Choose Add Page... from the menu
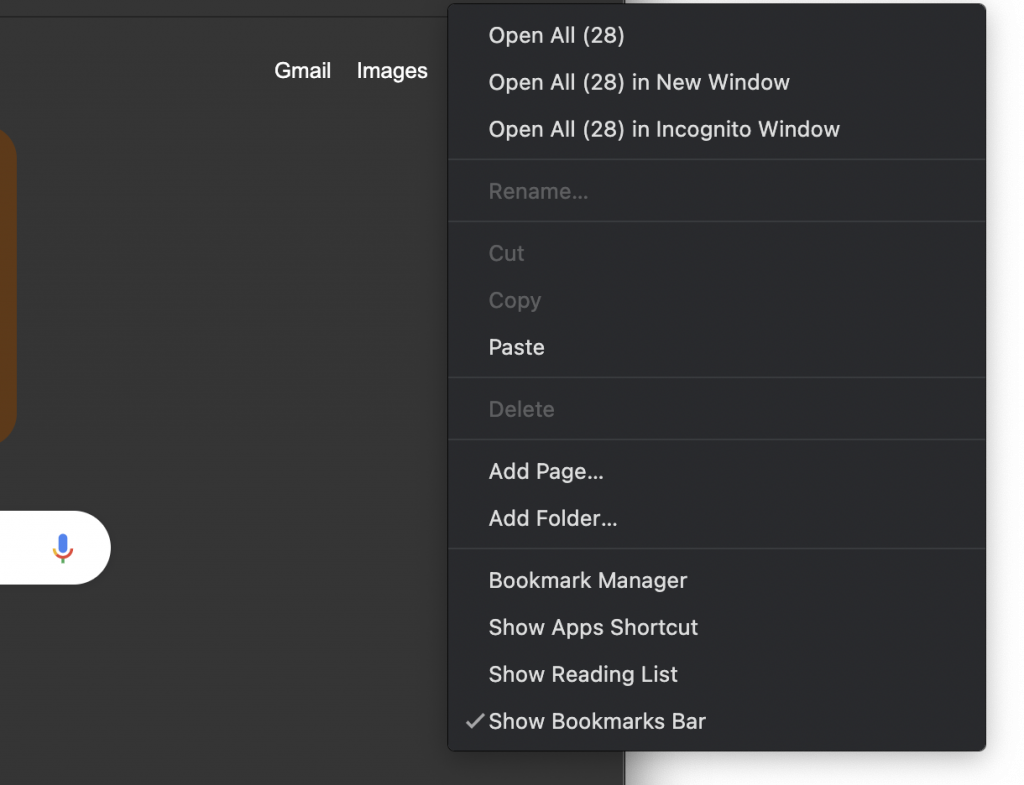This screenshot has height=785, width=1024. click(x=546, y=471)
